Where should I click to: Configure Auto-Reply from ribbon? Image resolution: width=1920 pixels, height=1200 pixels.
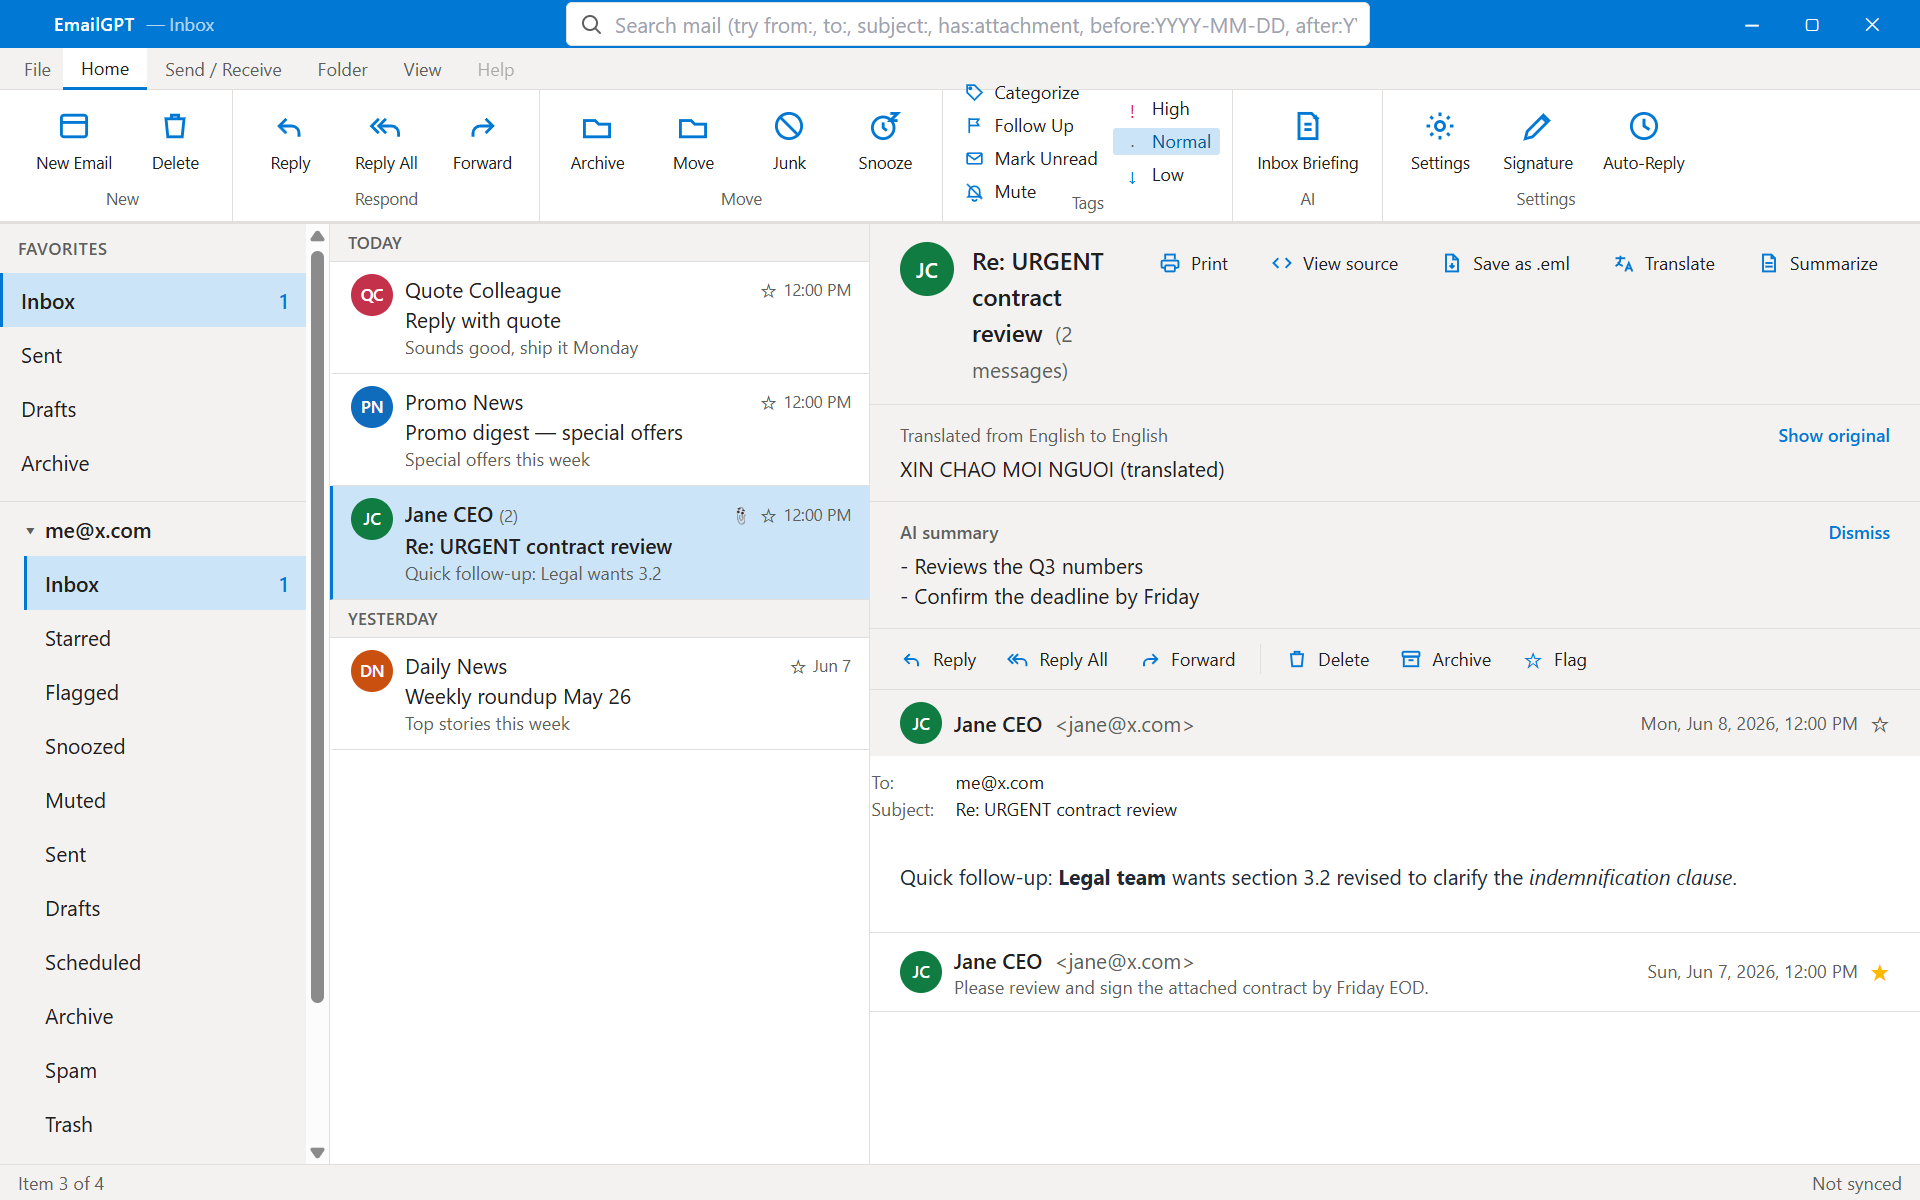(x=1643, y=142)
